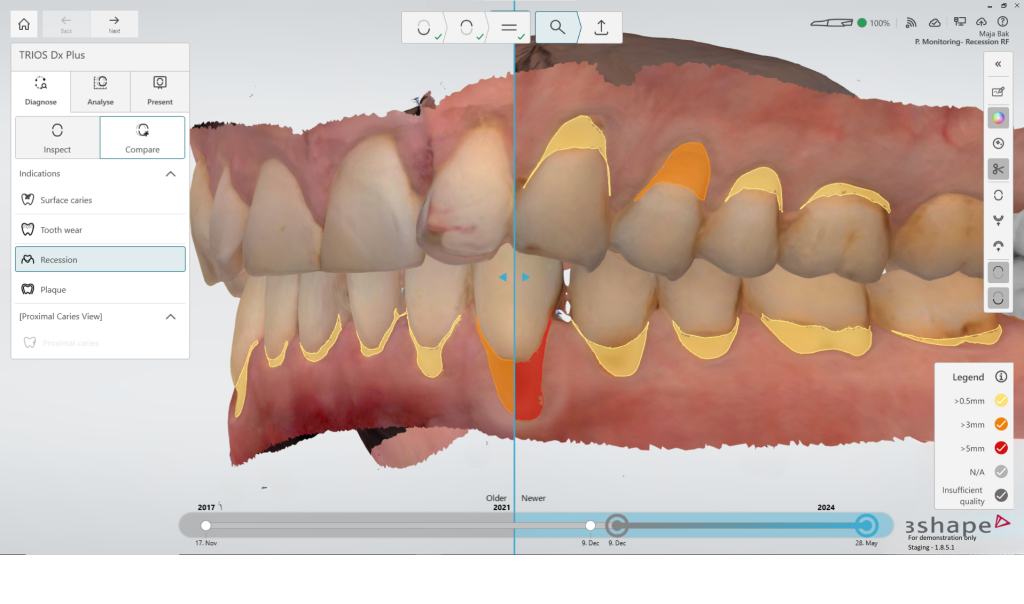This screenshot has height=604, width=1024.
Task: Collapse the Indications section
Action: pos(170,173)
